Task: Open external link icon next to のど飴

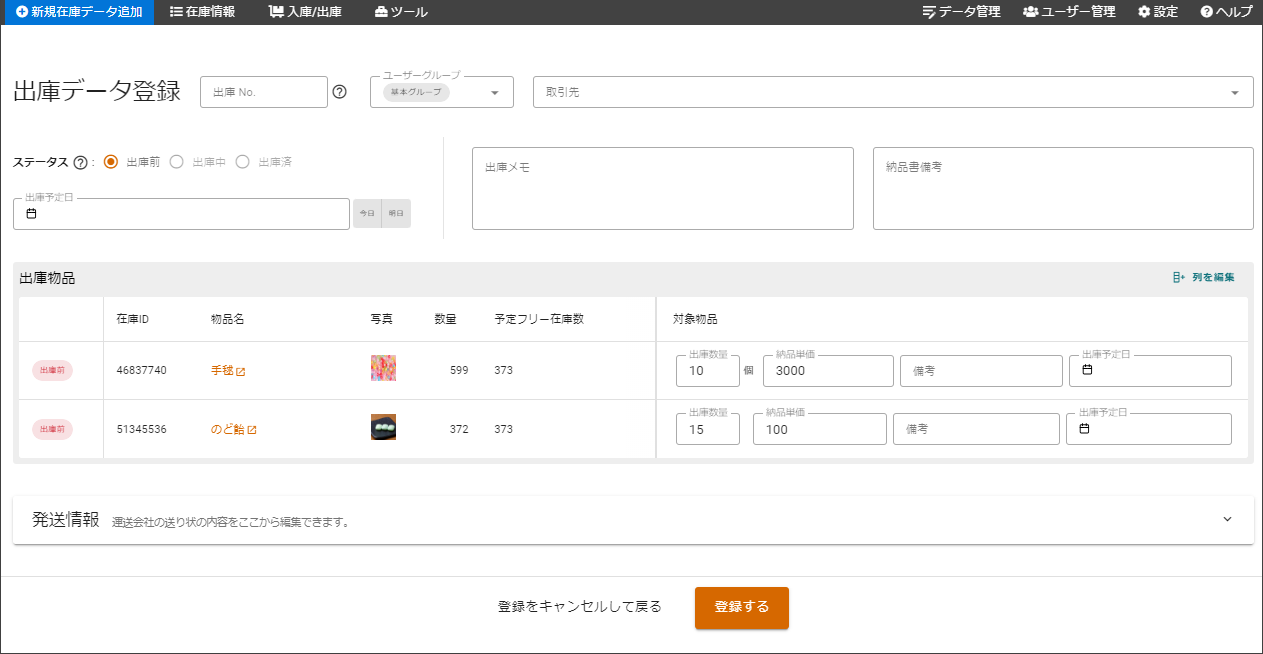Action: pos(252,430)
